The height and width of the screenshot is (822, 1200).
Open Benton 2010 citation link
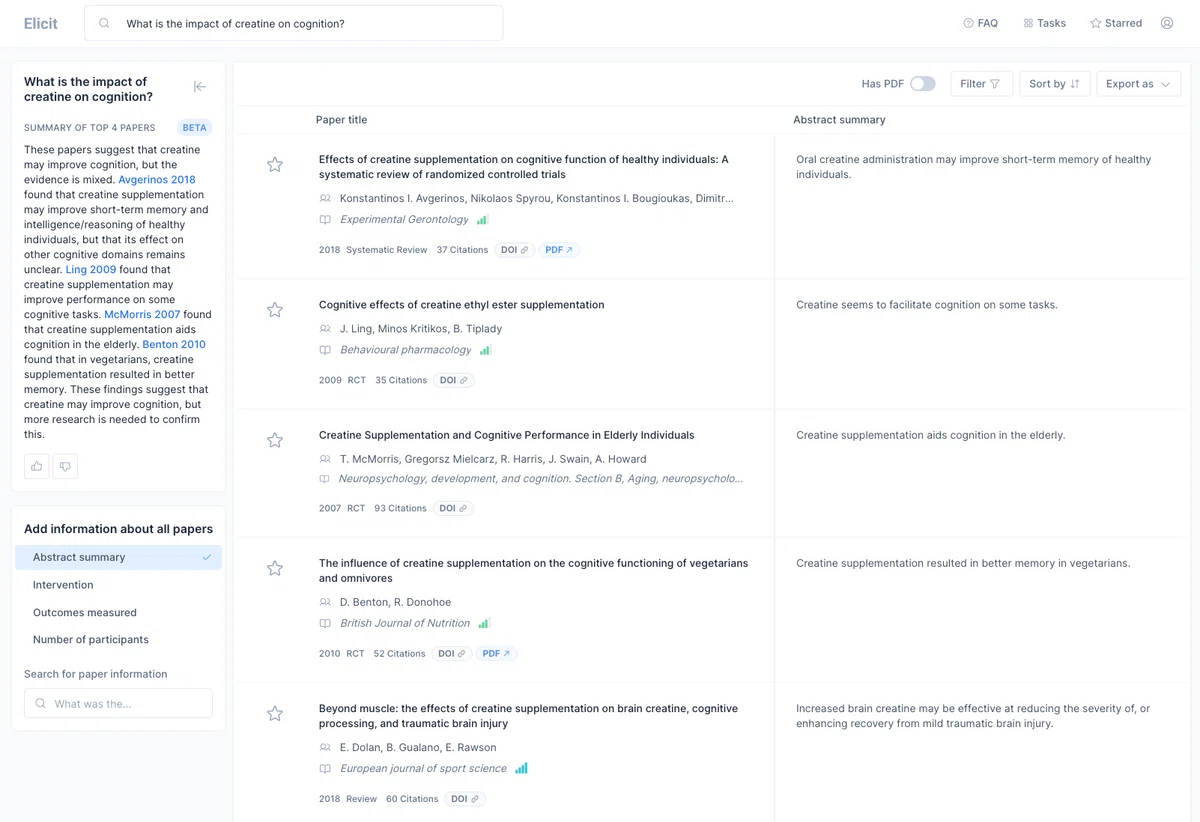coord(174,344)
